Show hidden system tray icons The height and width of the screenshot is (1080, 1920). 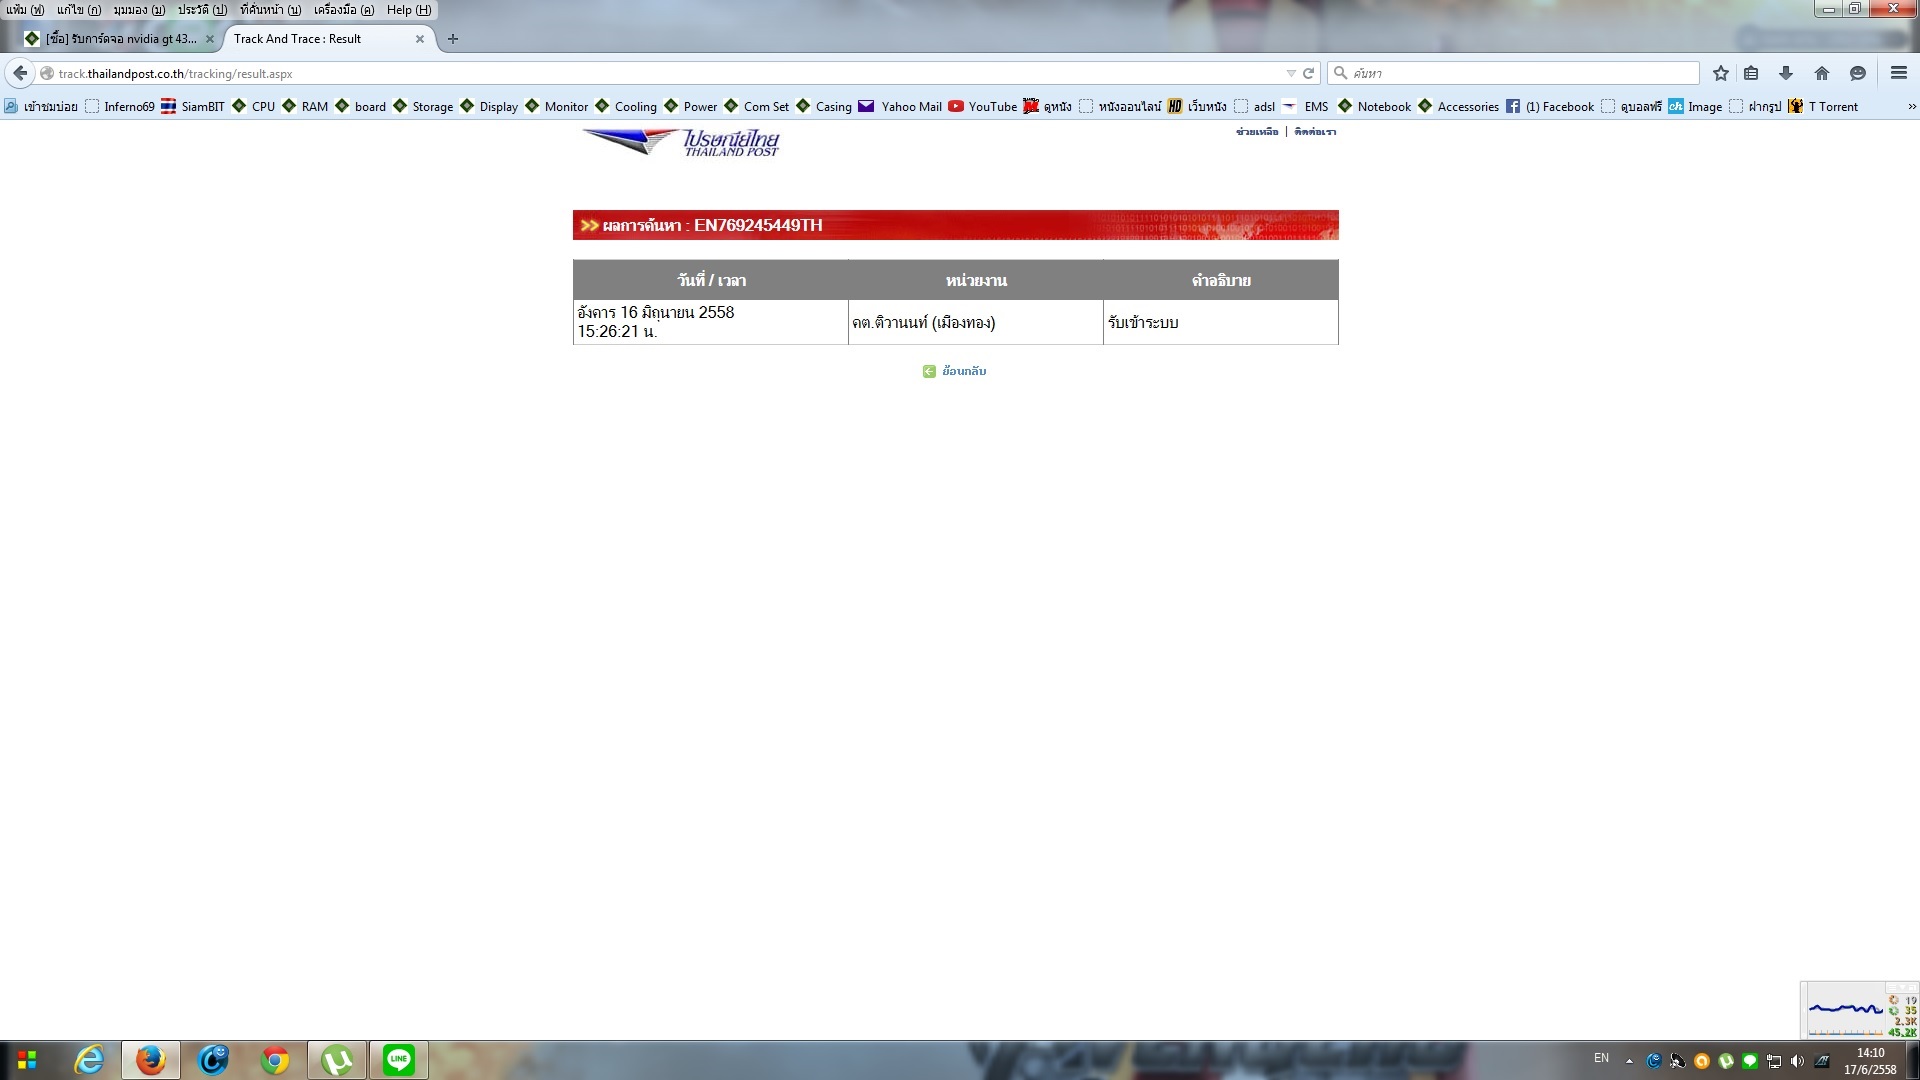1629,1060
